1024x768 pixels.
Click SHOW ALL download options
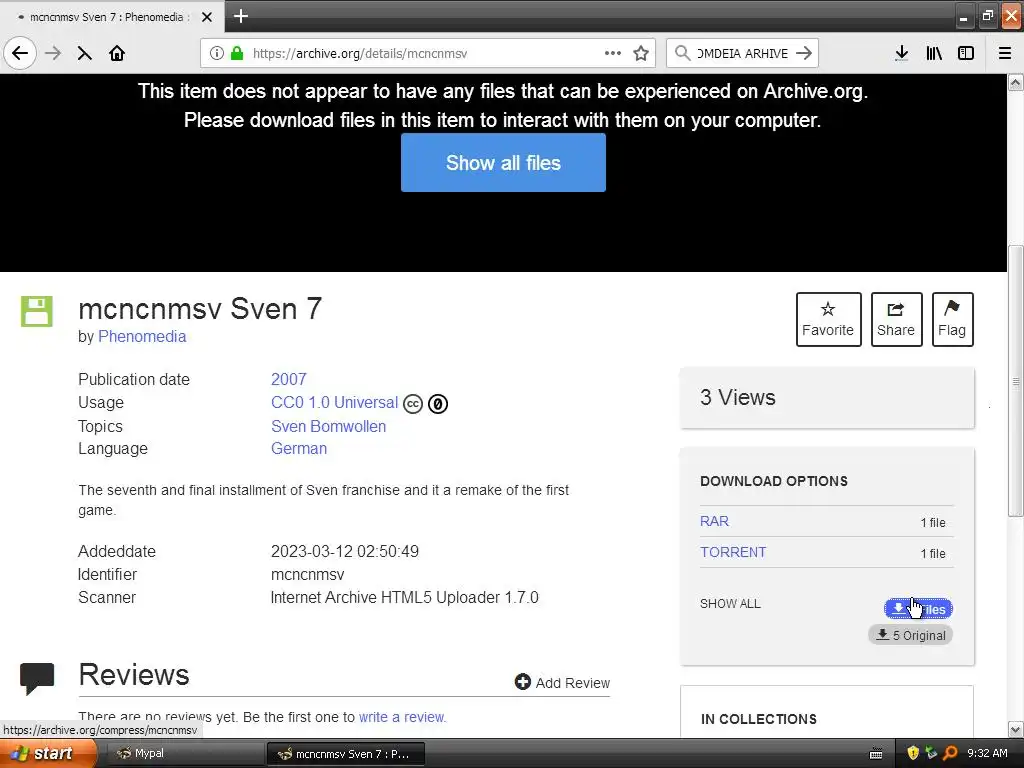[730, 604]
